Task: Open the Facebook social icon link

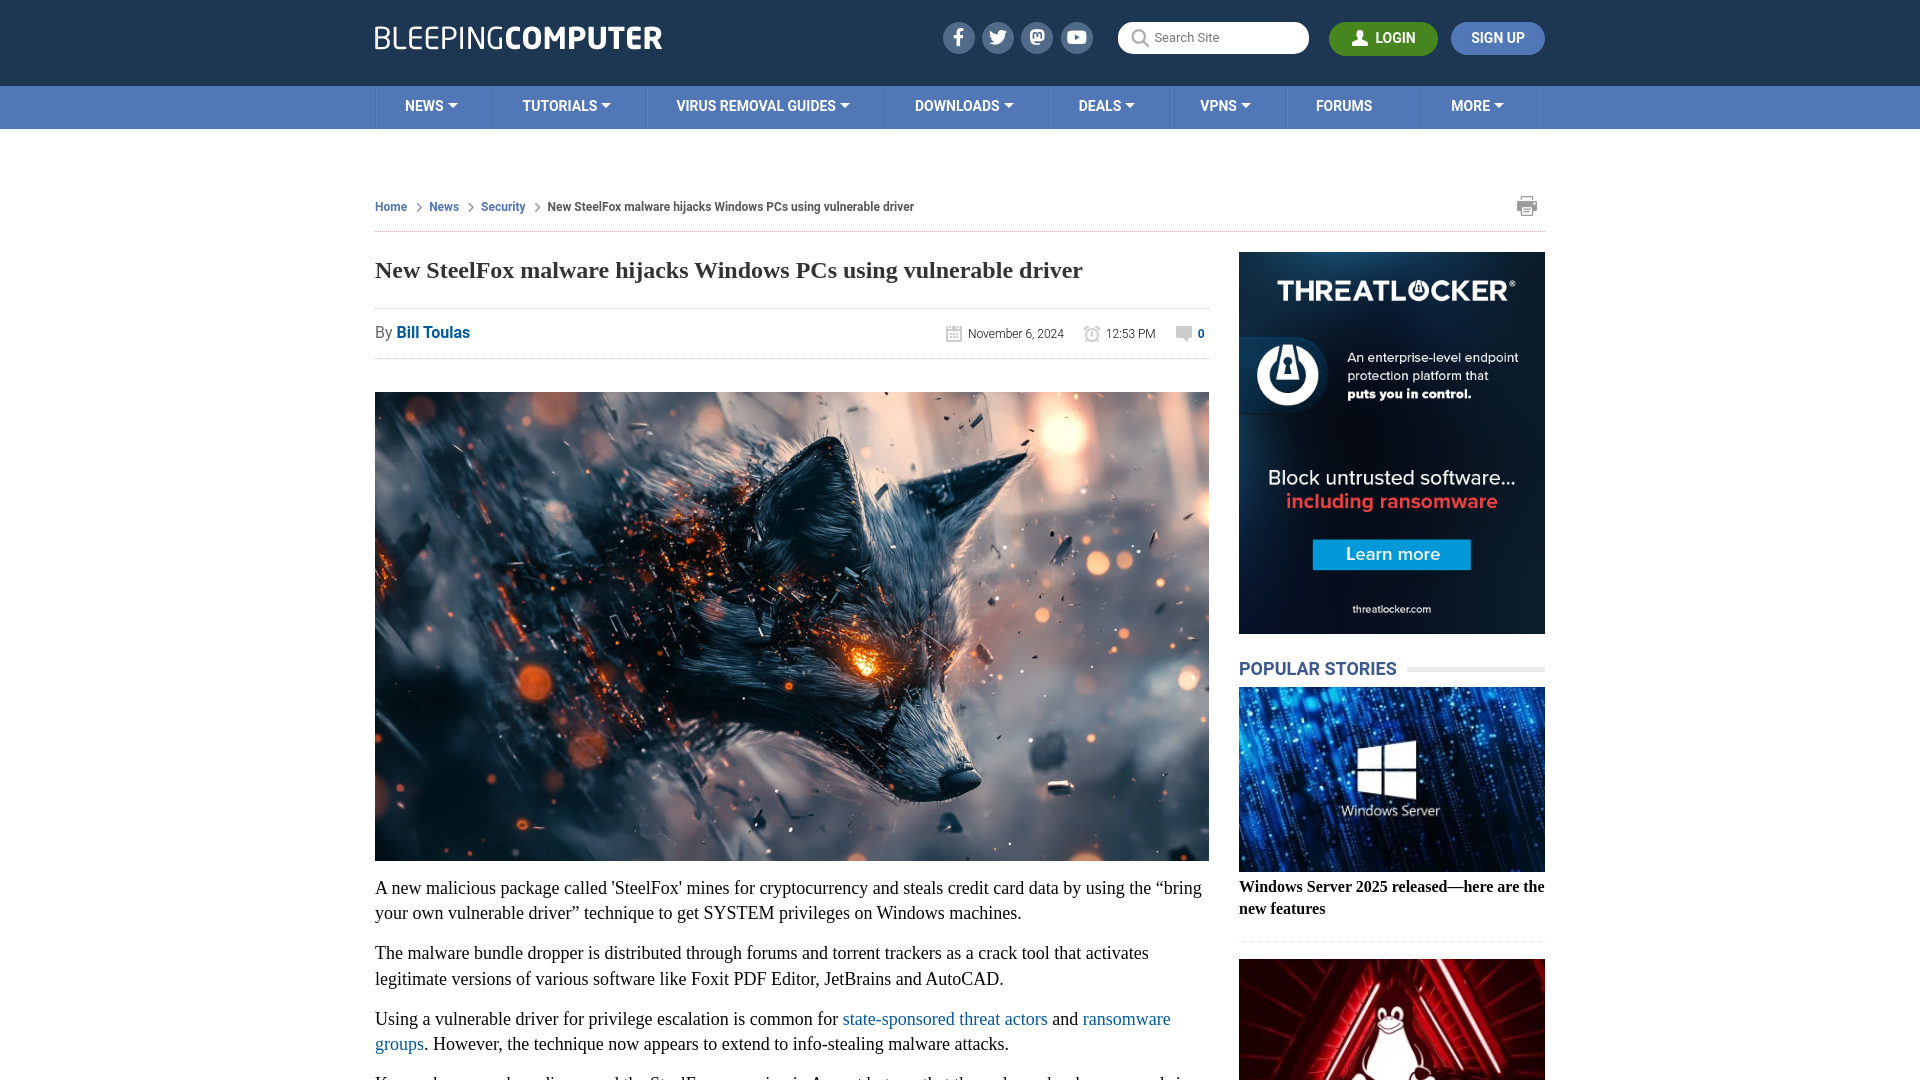Action: [x=957, y=38]
